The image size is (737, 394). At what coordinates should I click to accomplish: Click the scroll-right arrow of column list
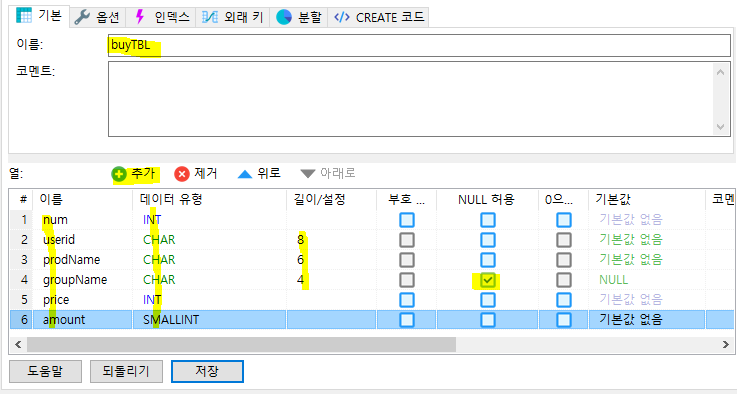(726, 345)
